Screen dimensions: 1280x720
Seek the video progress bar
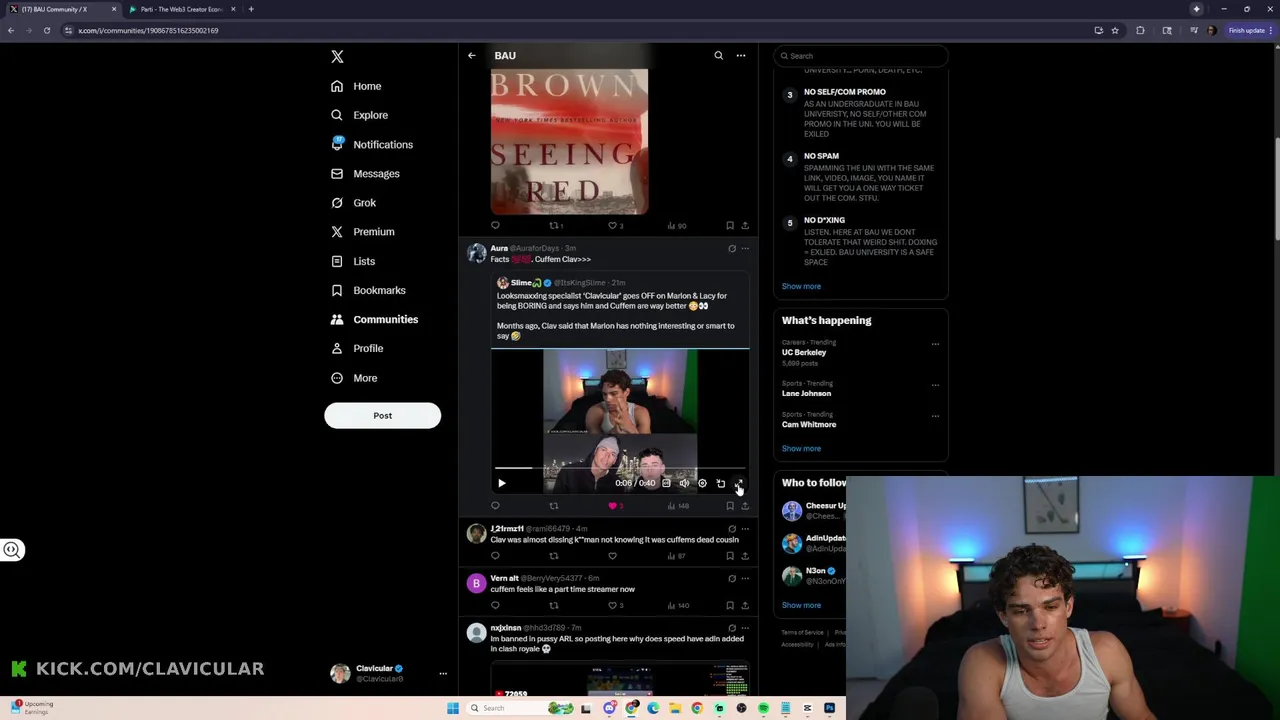(620, 467)
